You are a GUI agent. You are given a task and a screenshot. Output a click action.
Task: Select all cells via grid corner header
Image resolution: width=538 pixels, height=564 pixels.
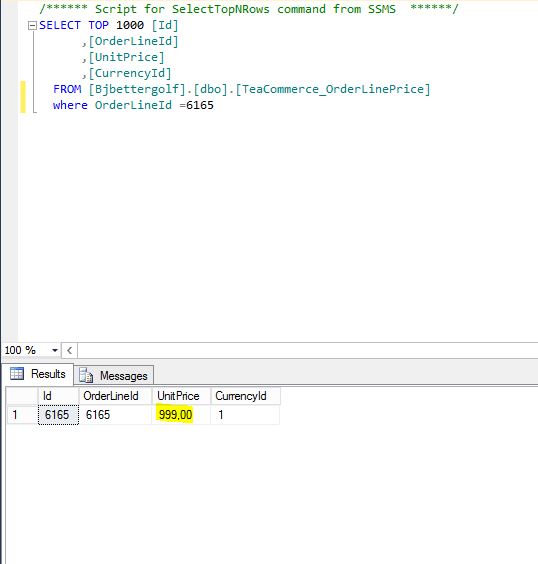[x=22, y=396]
